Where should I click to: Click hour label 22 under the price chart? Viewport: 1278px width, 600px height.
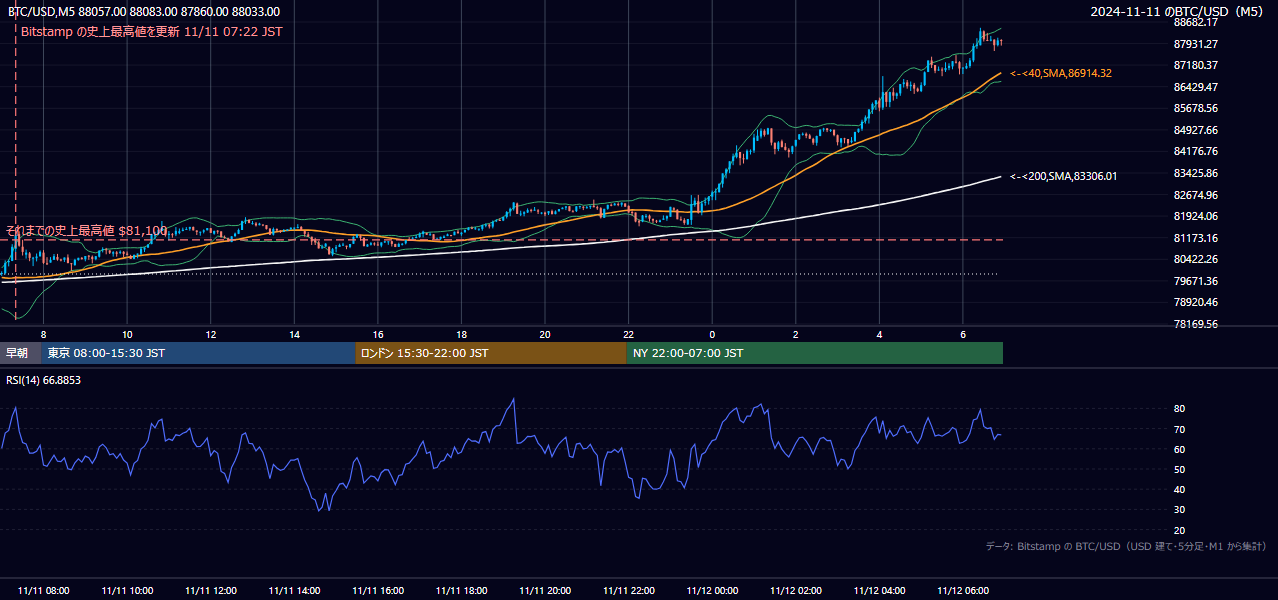(x=629, y=334)
